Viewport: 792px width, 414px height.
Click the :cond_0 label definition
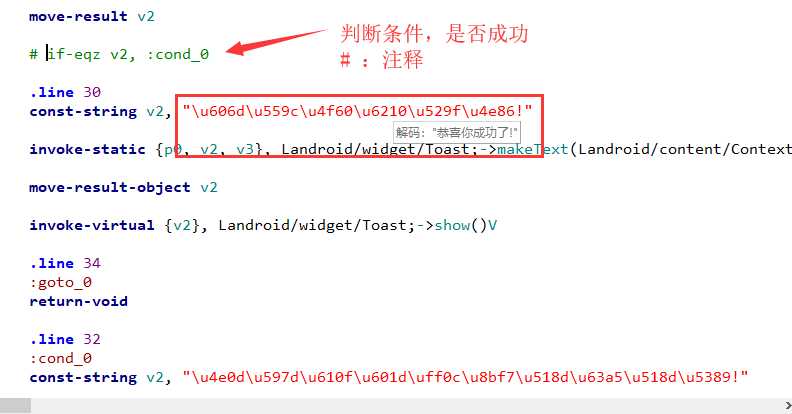61,358
